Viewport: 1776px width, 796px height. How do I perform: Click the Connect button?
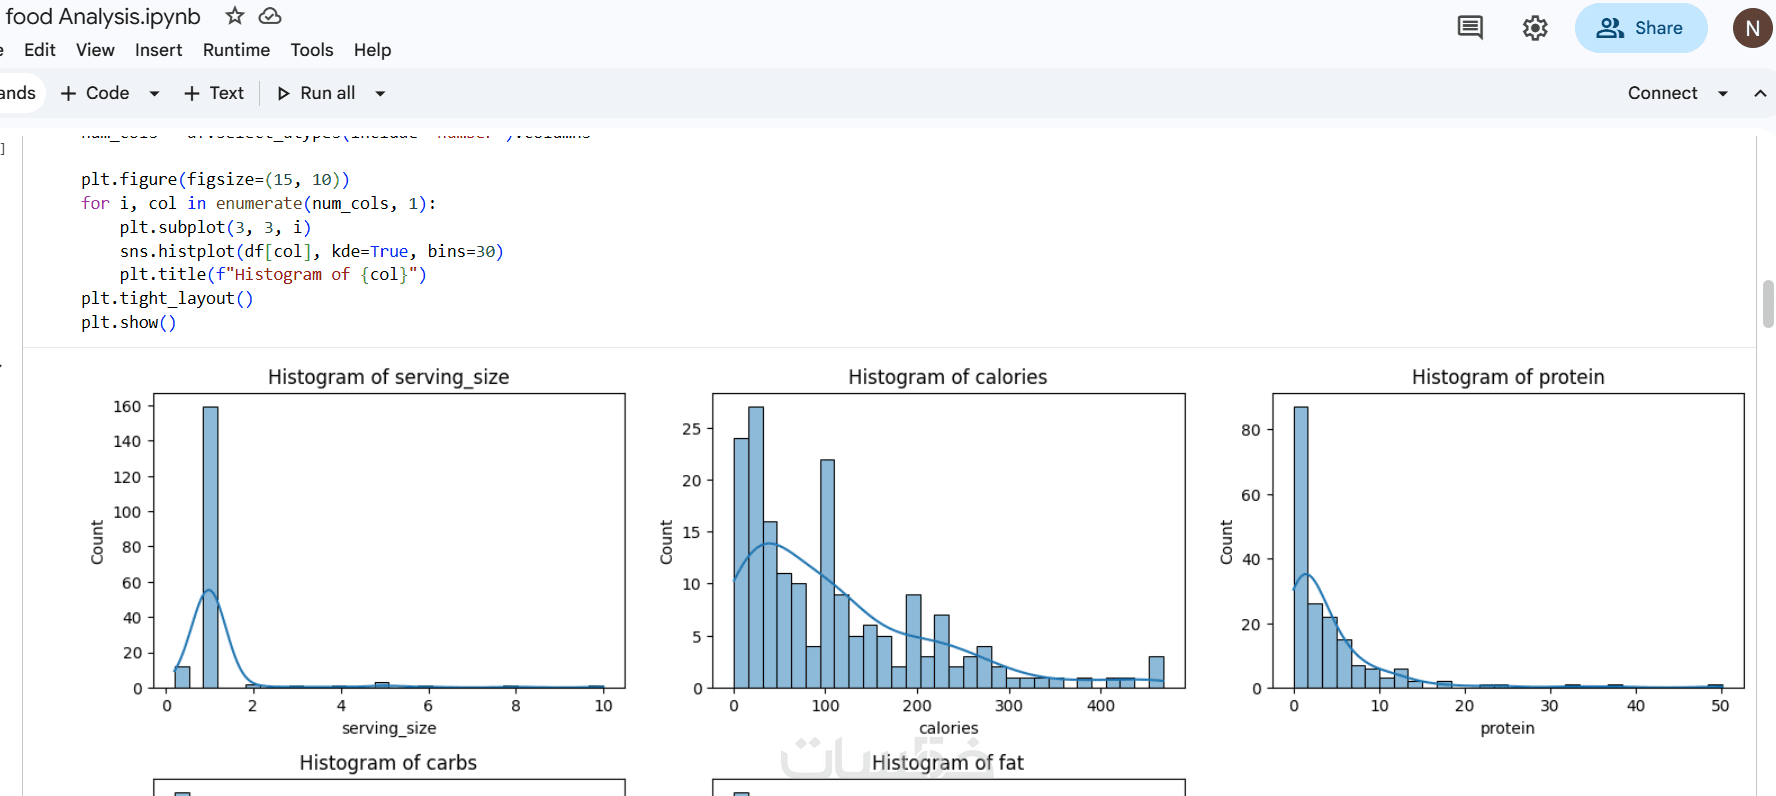(1662, 93)
